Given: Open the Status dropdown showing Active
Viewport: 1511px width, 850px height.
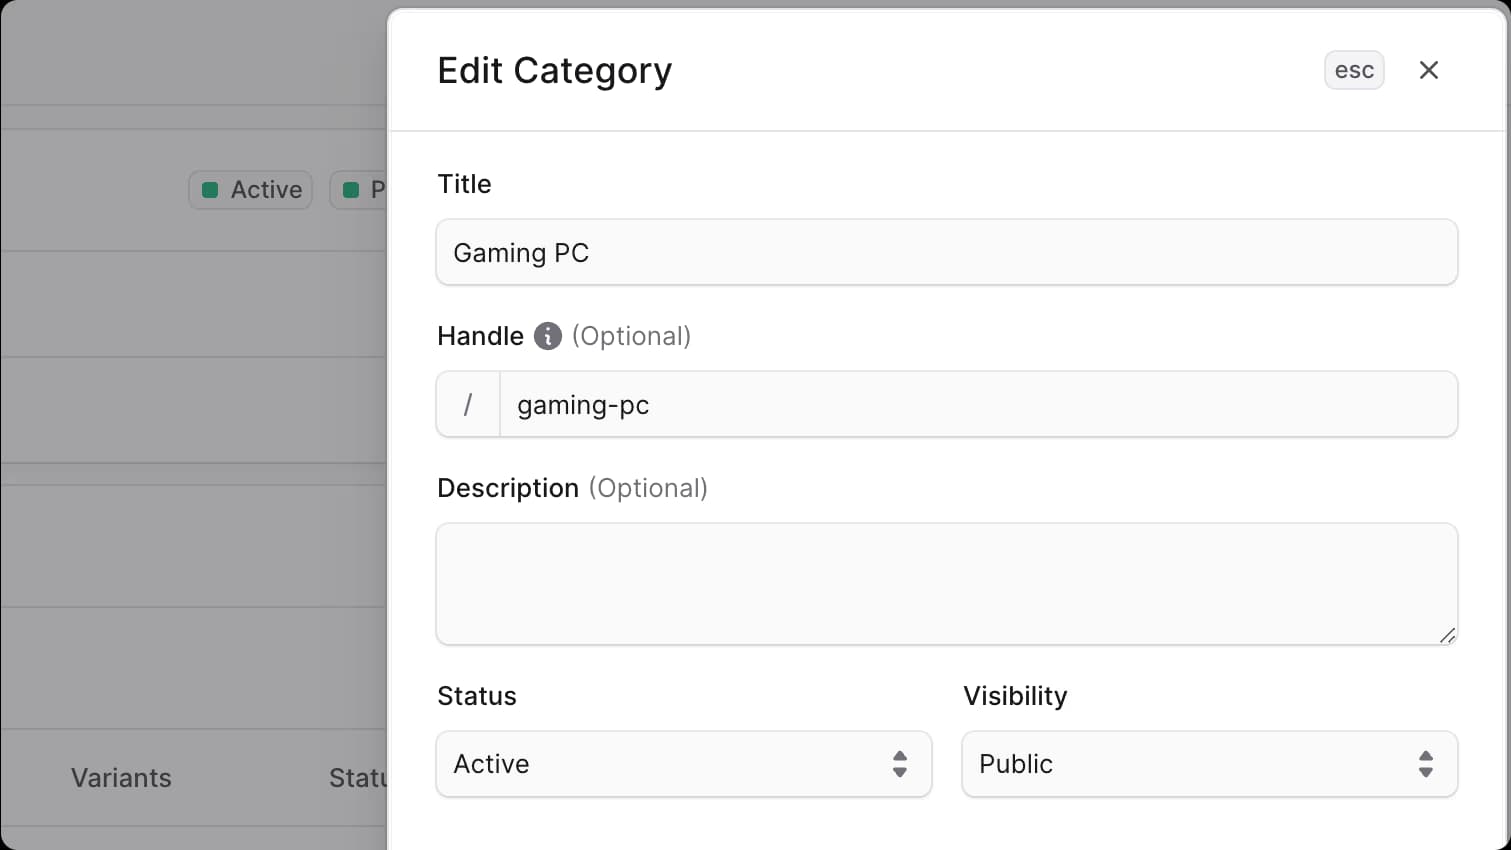Looking at the screenshot, I should point(683,764).
